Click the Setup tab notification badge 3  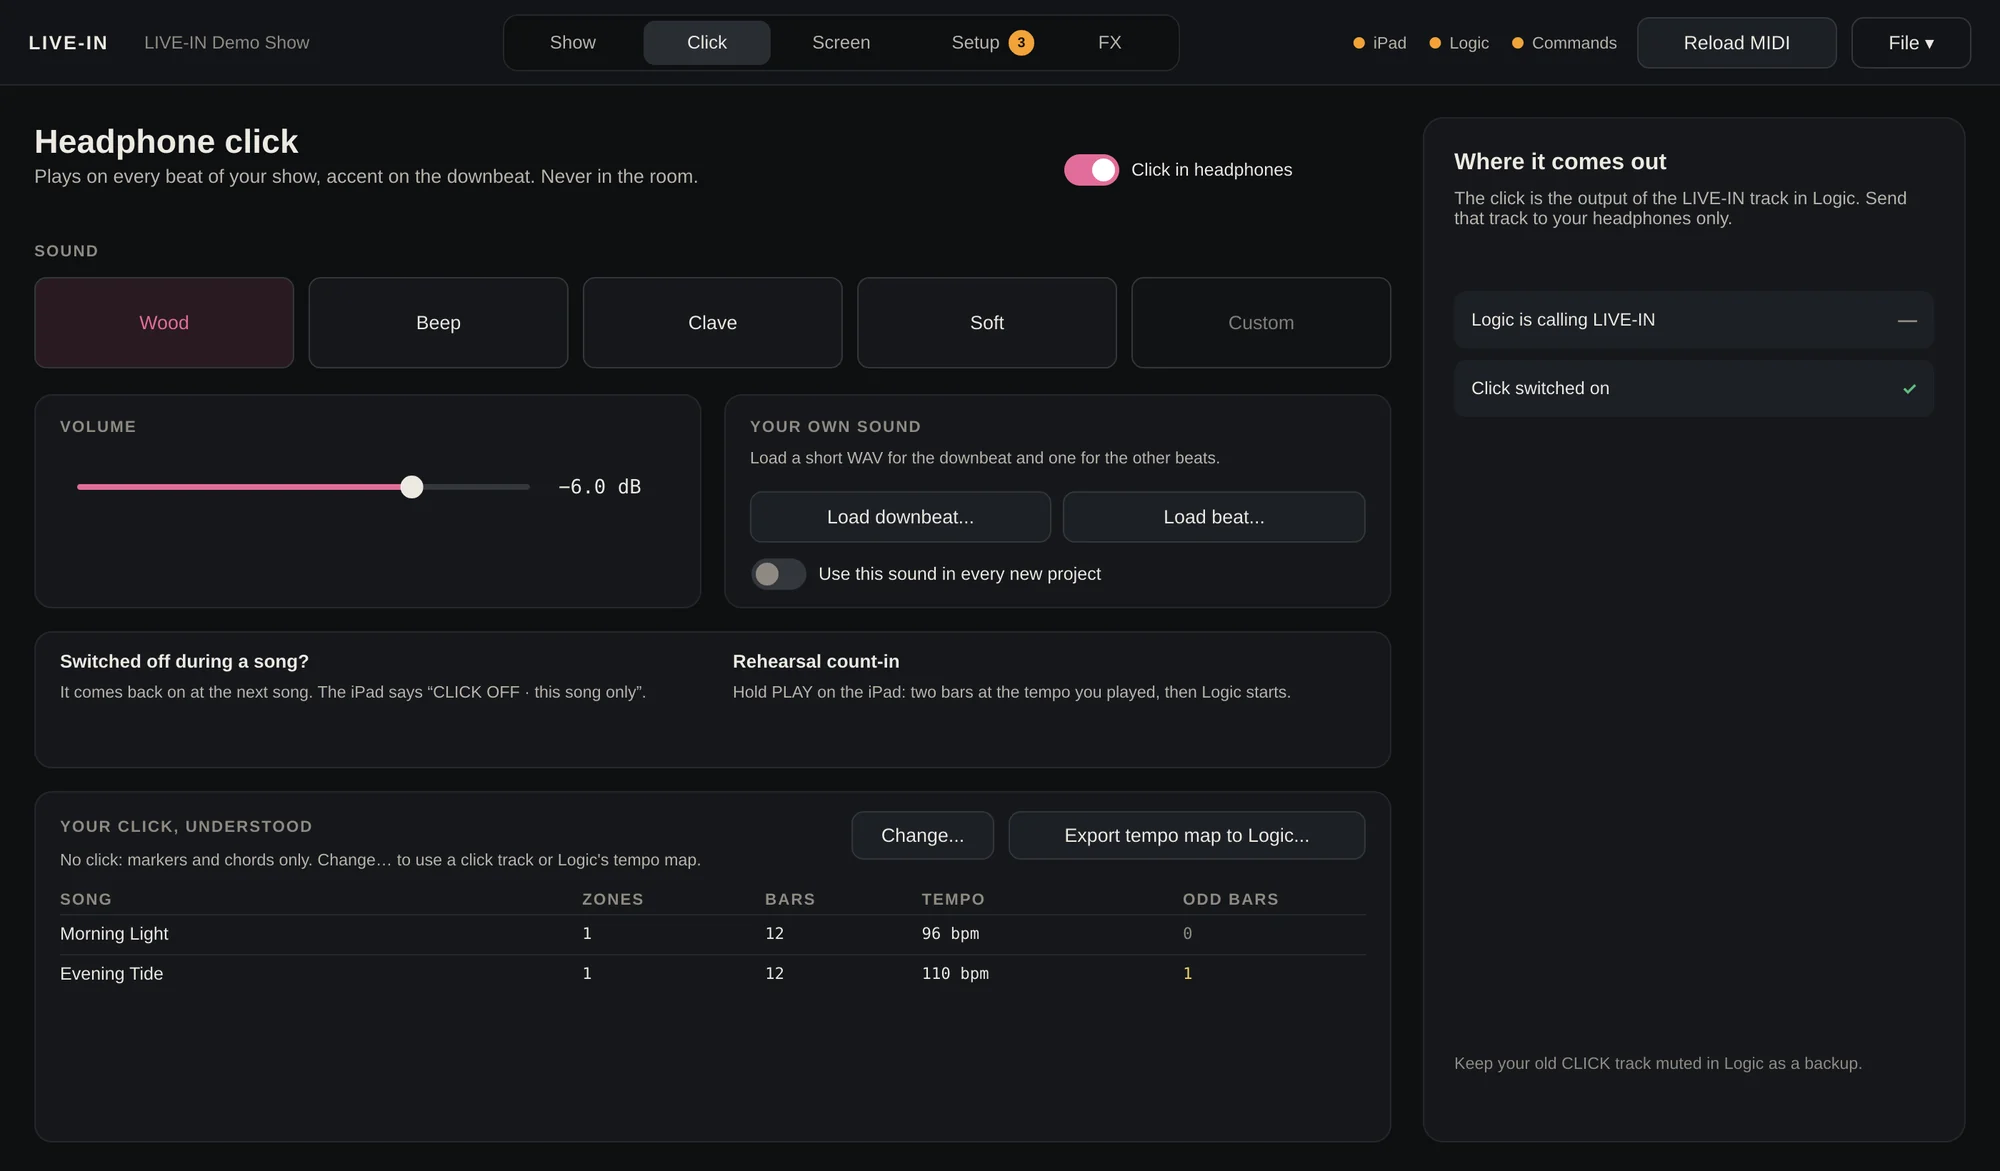click(1021, 43)
